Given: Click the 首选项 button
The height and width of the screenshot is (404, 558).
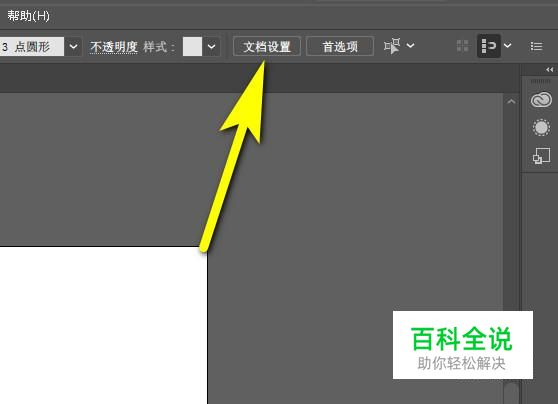Looking at the screenshot, I should [x=340, y=46].
